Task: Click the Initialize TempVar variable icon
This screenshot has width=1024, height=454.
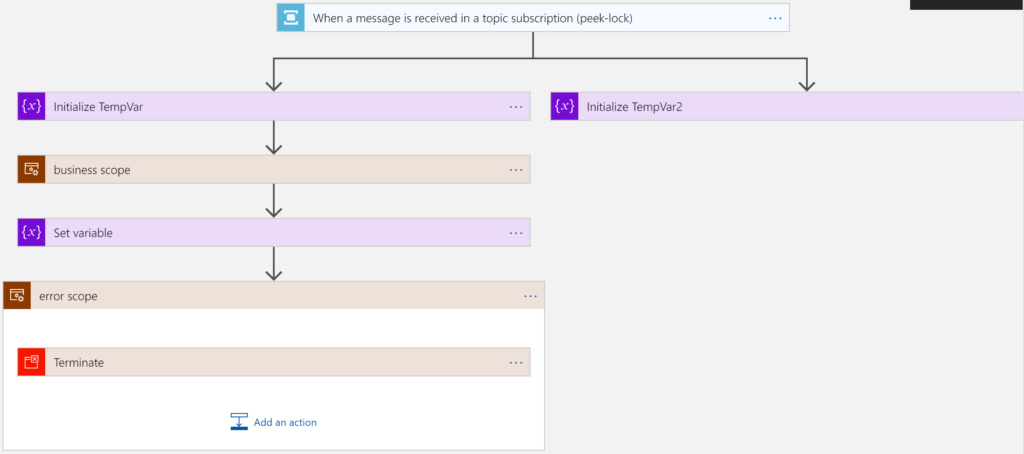Action: pos(32,107)
